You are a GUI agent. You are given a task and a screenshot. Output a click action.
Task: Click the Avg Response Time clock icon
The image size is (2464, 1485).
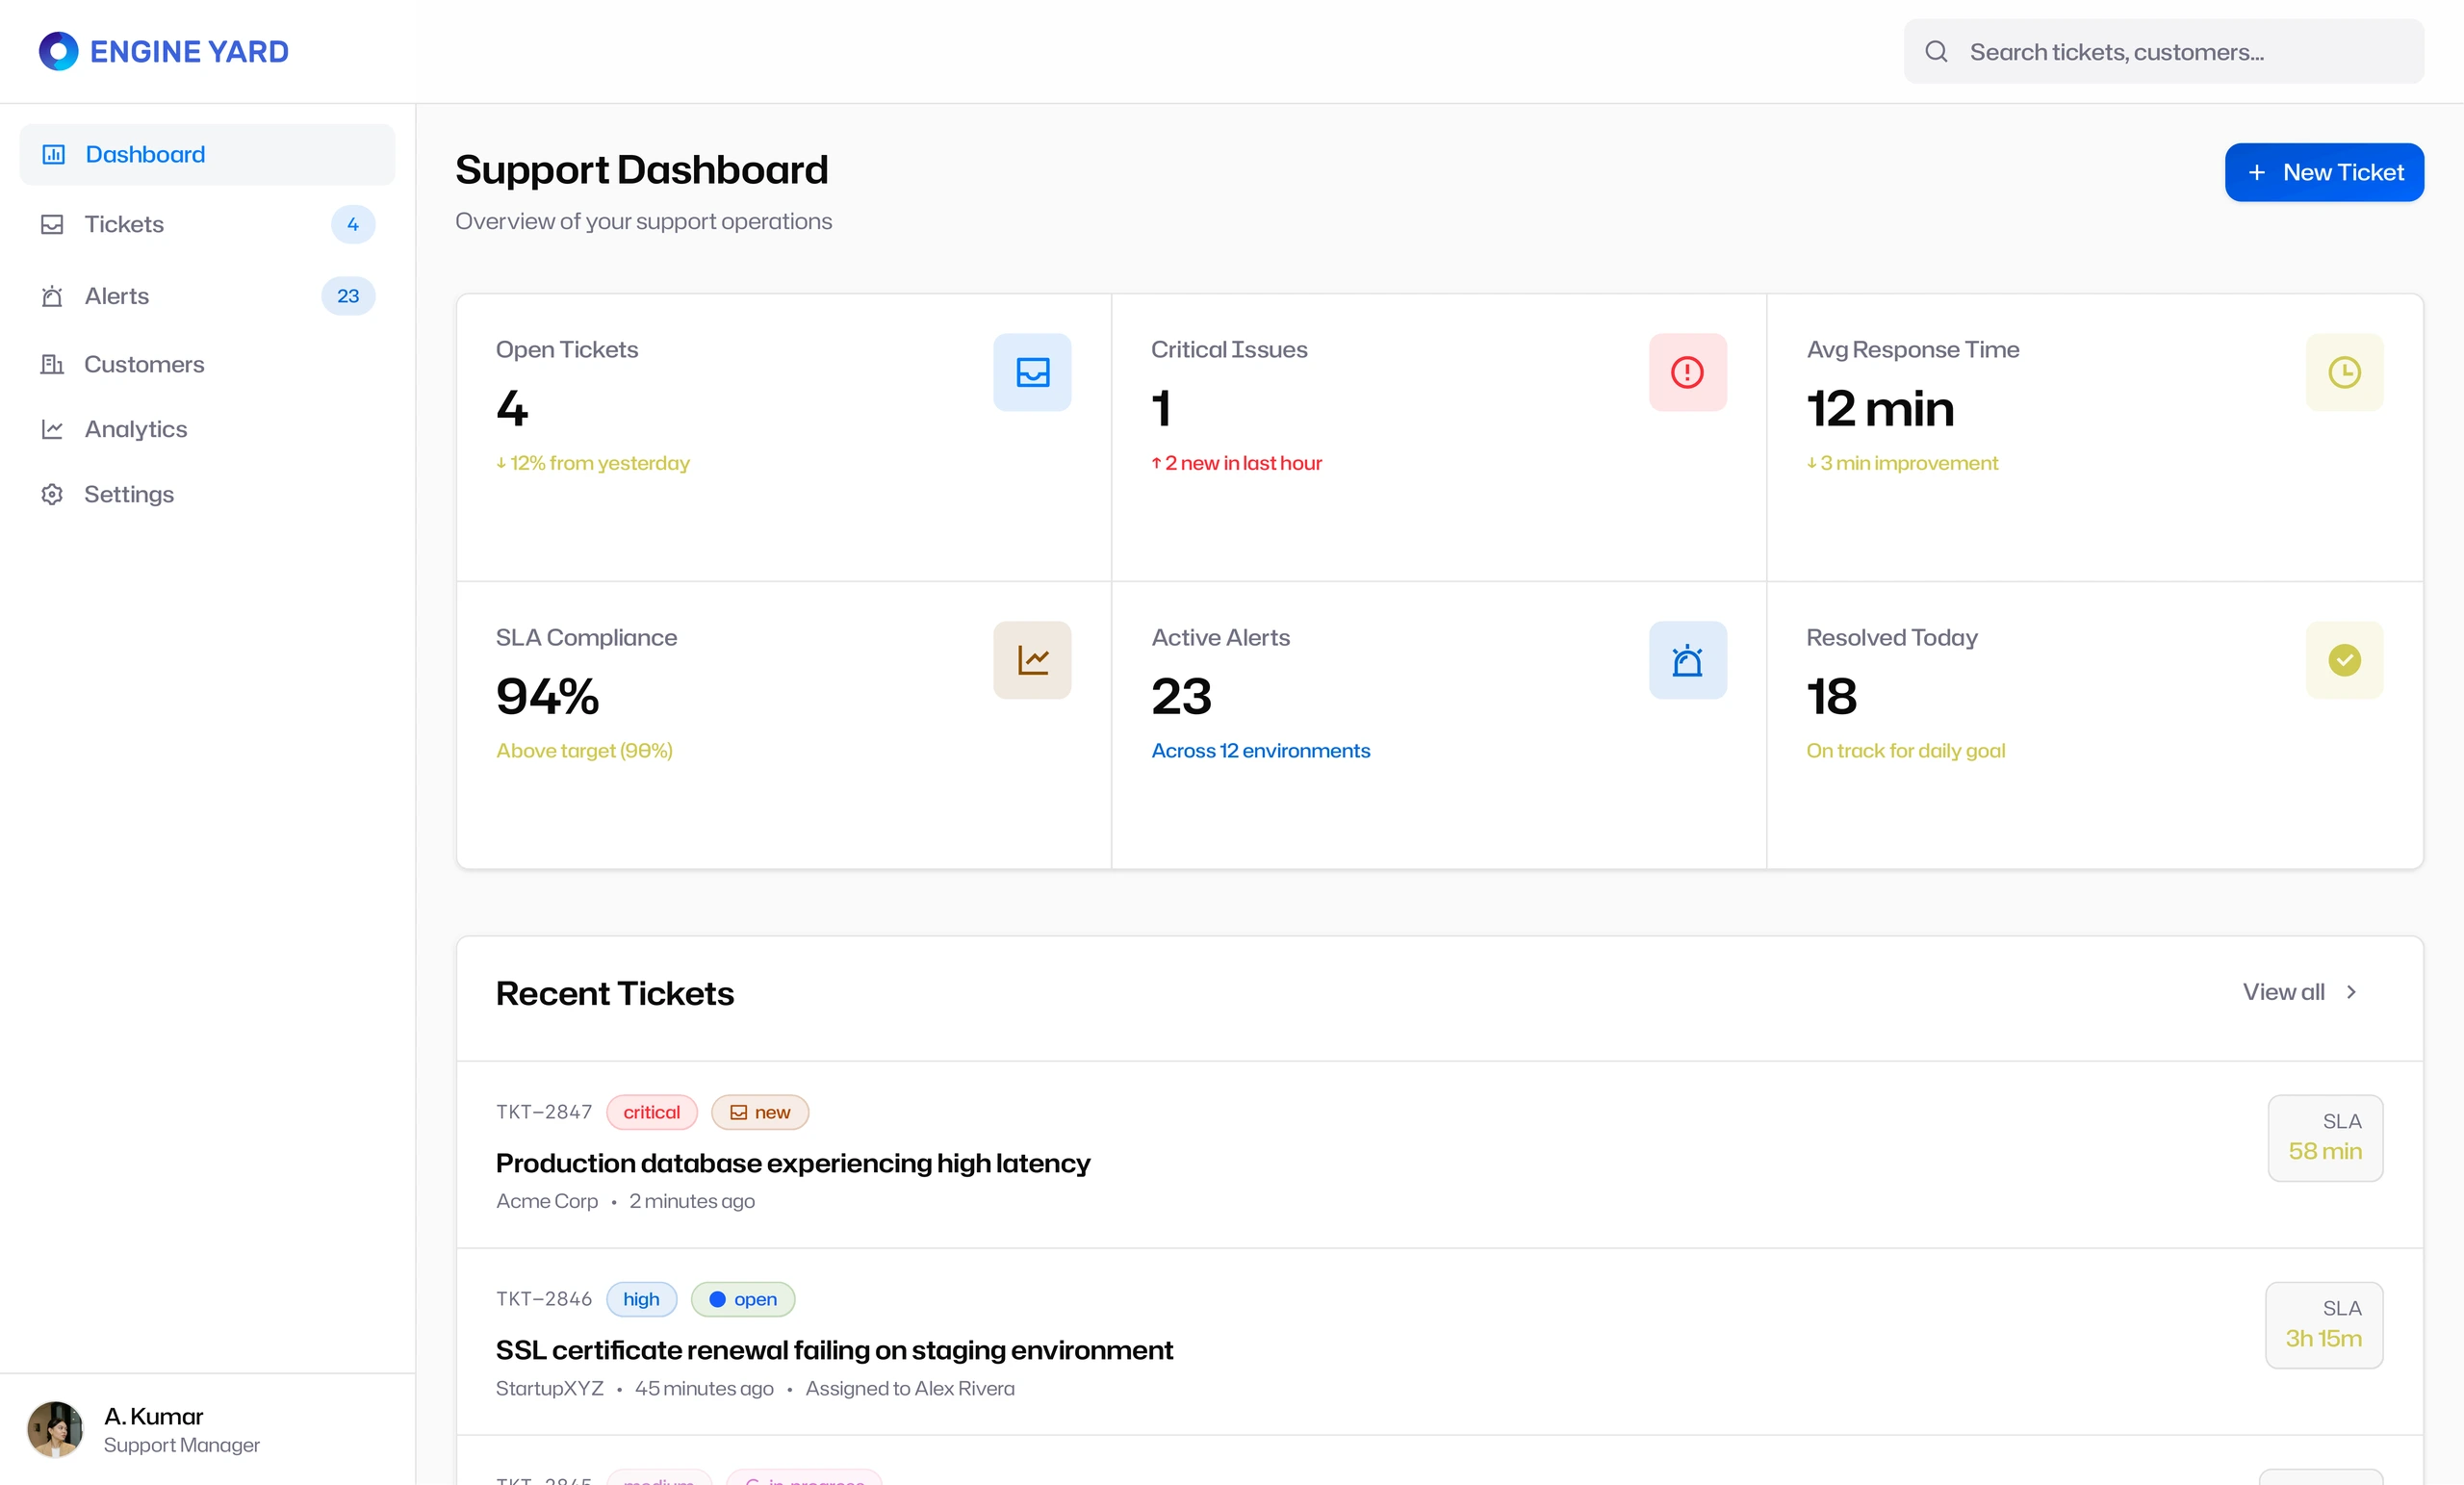coord(2344,372)
